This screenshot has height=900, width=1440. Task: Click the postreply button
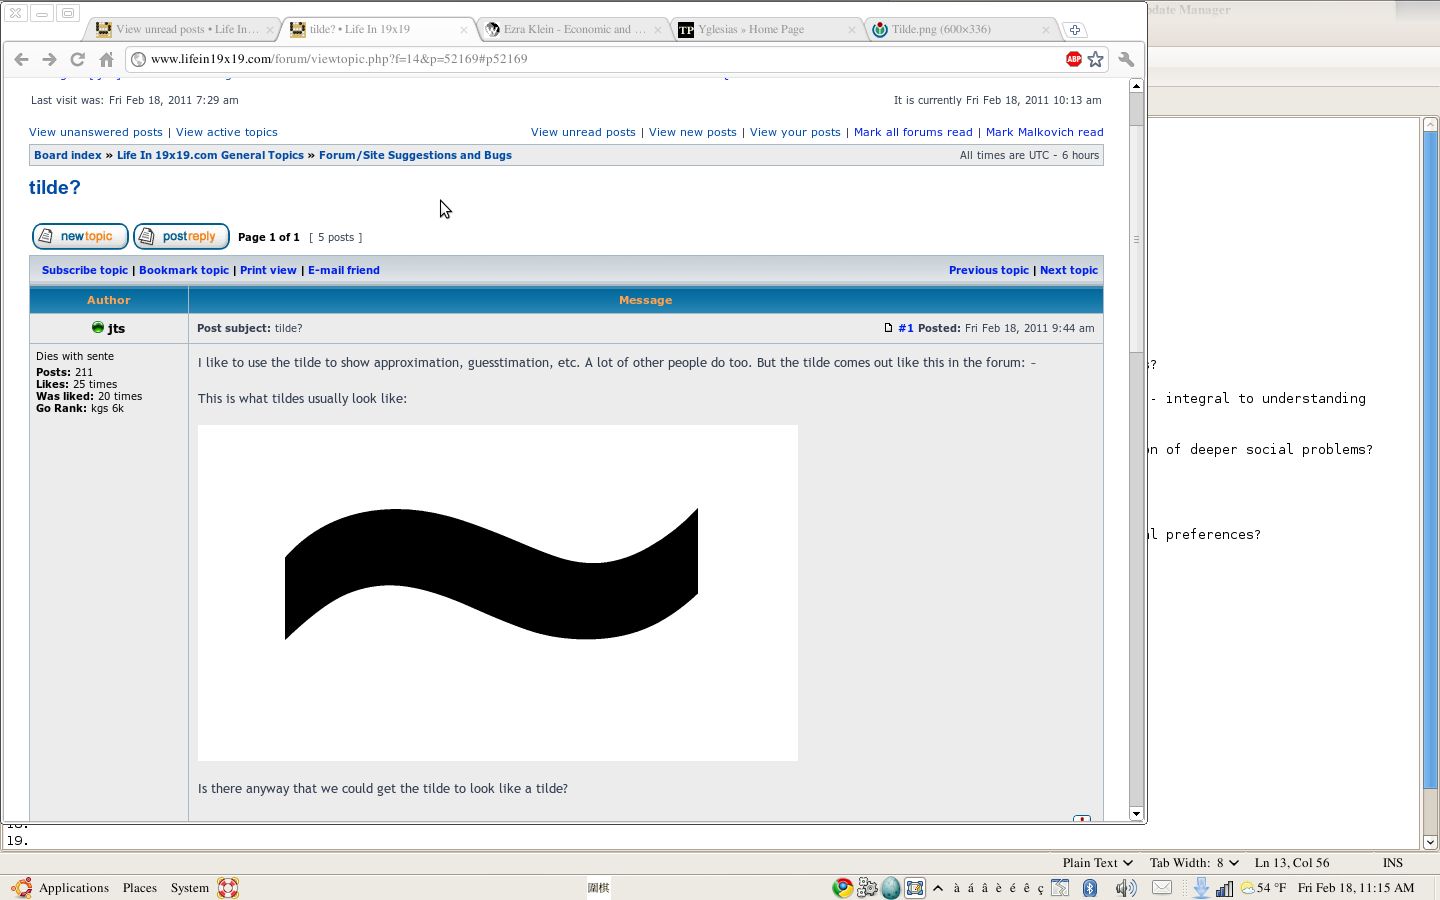tap(181, 237)
